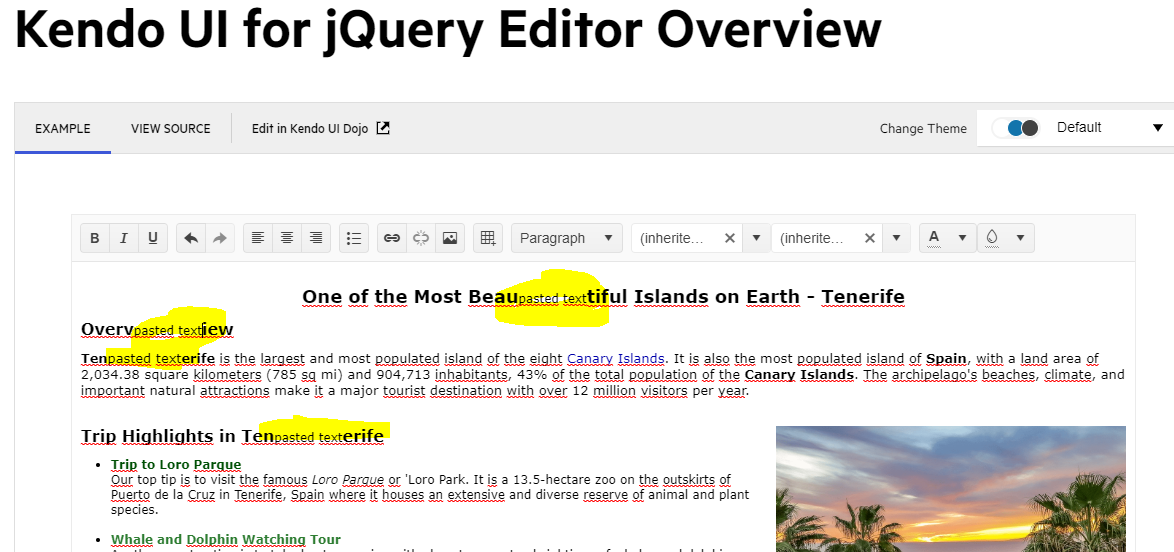Switch to the EXAMPLE tab
Image resolution: width=1174 pixels, height=552 pixels.
[63, 128]
